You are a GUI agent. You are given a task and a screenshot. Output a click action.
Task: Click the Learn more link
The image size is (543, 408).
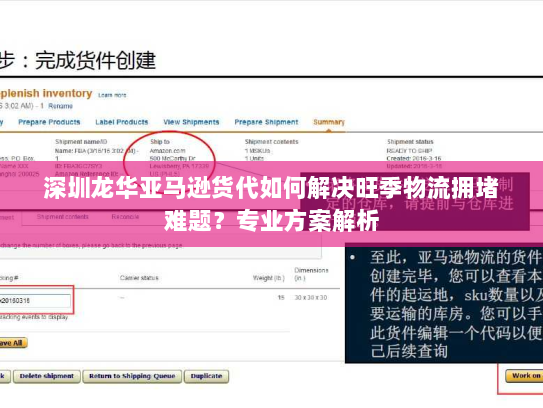coord(112,95)
